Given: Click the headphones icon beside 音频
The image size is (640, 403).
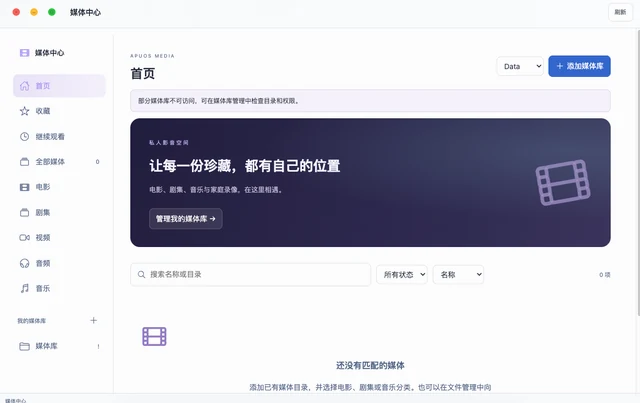Looking at the screenshot, I should tap(24, 263).
